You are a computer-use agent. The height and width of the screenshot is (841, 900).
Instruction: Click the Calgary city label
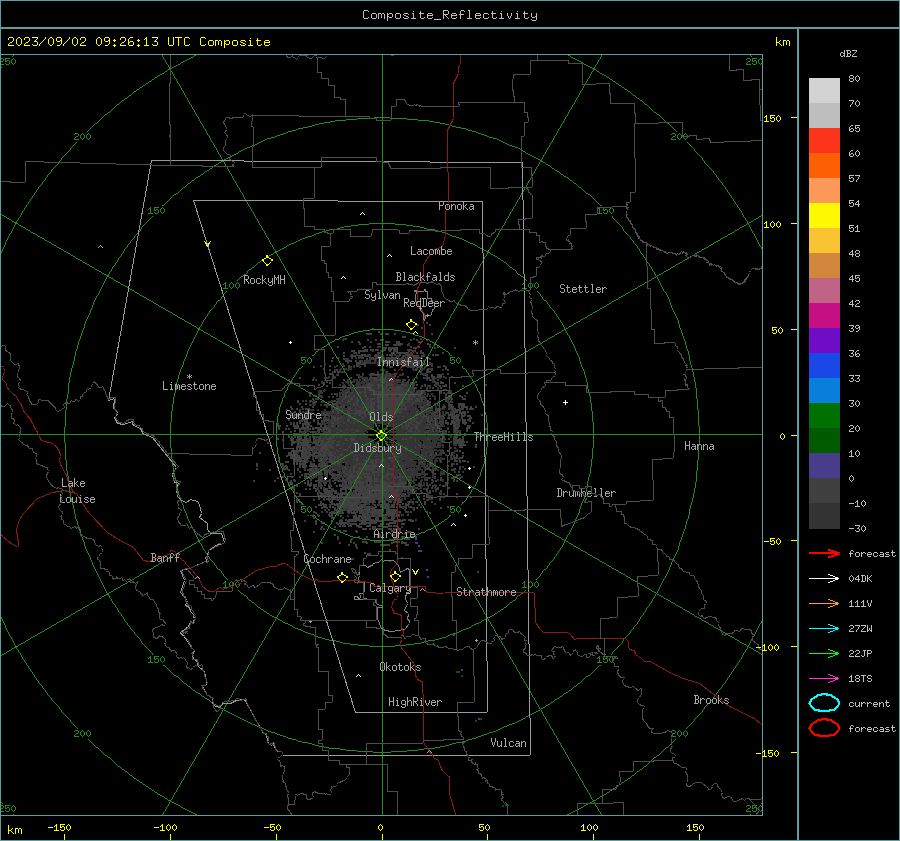pyautogui.click(x=390, y=588)
